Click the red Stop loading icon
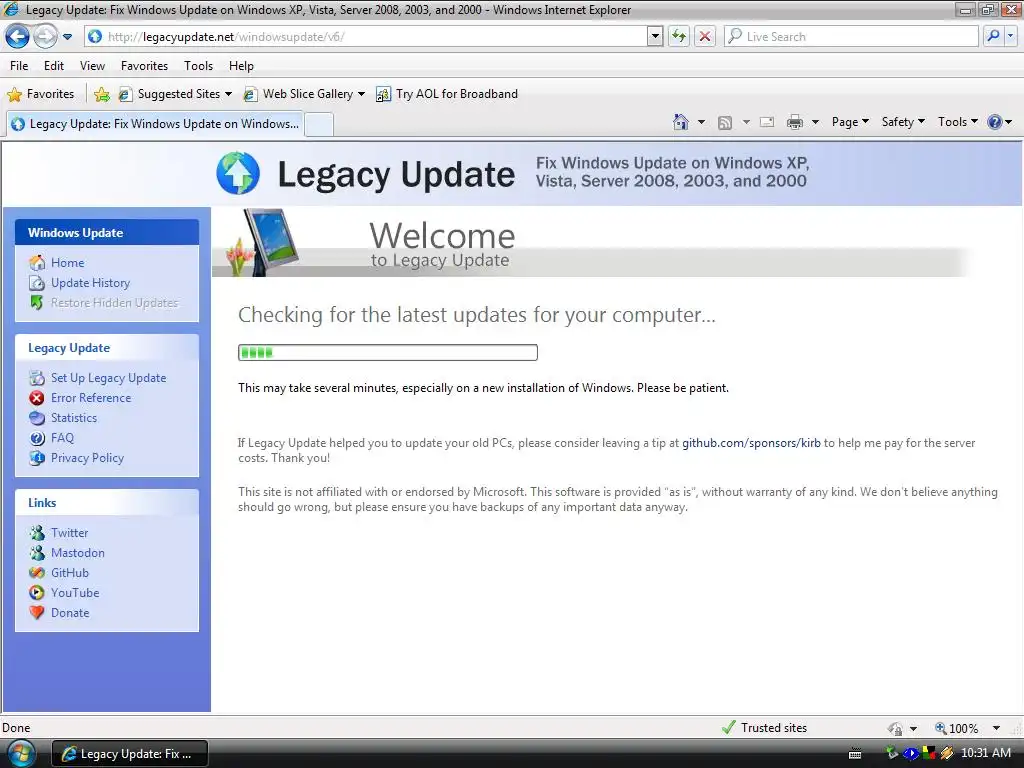 point(705,37)
